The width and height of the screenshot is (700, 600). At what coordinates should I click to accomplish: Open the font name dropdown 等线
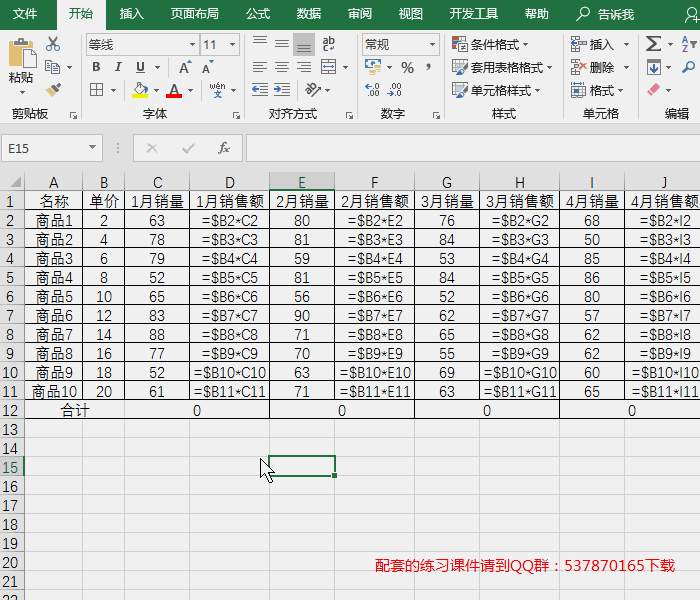pyautogui.click(x=141, y=45)
